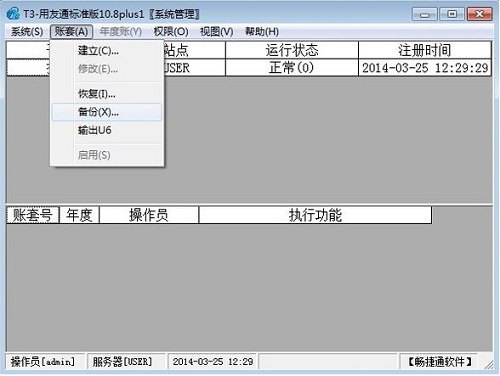Image resolution: width=500 pixels, height=376 pixels.
Task: Click the greyed 年度账(Y) menu
Action: tap(121, 32)
